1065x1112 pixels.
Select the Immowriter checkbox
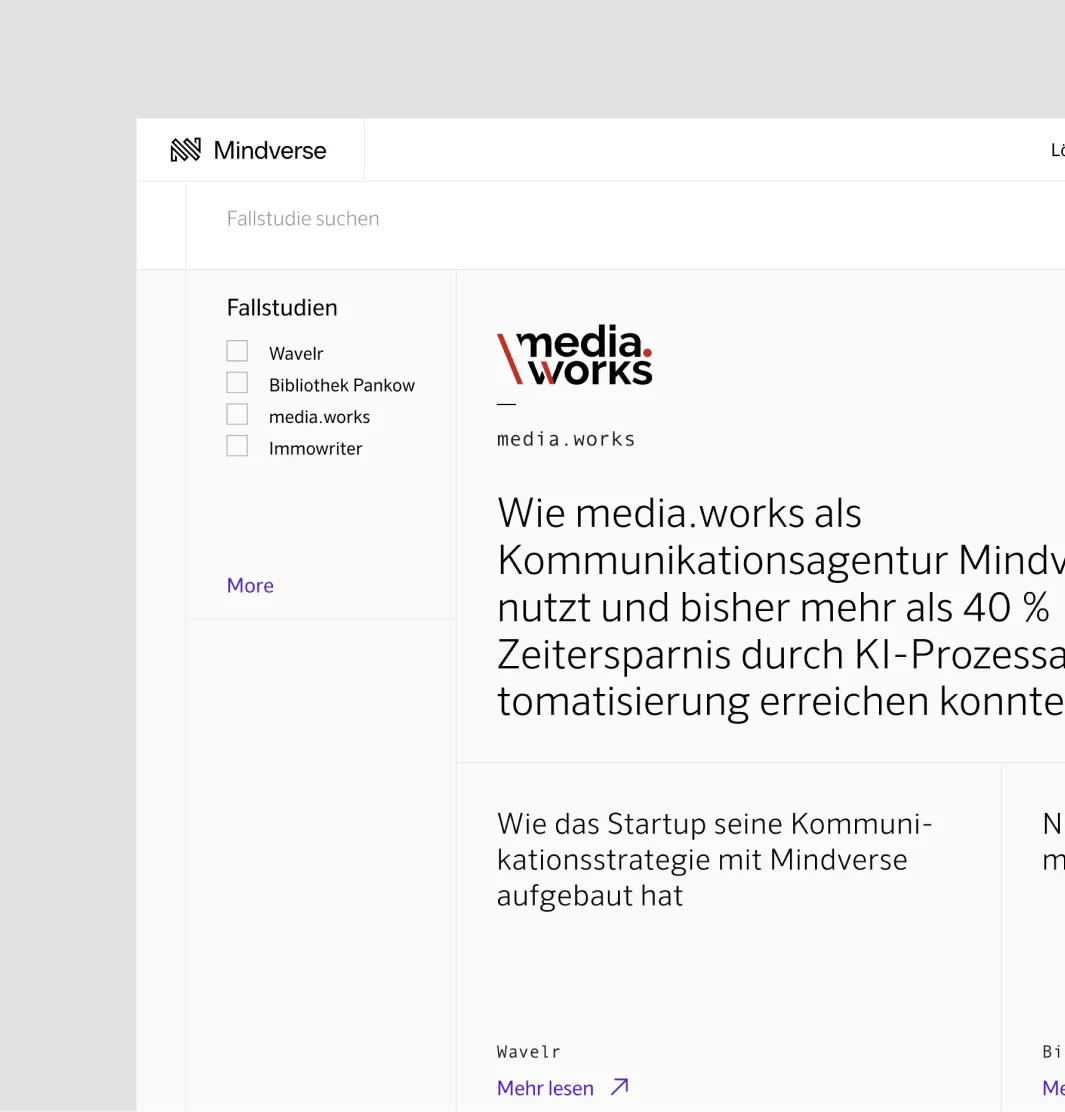coord(237,446)
